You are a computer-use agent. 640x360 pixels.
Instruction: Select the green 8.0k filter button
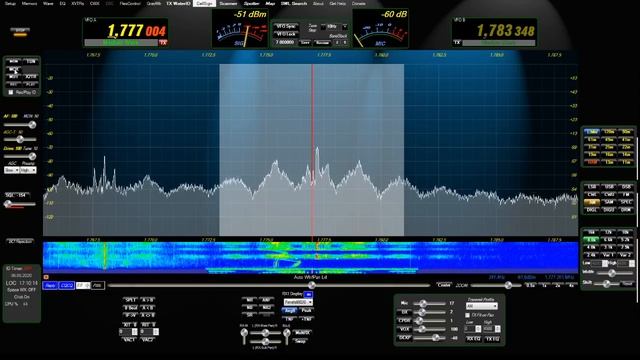click(x=591, y=240)
